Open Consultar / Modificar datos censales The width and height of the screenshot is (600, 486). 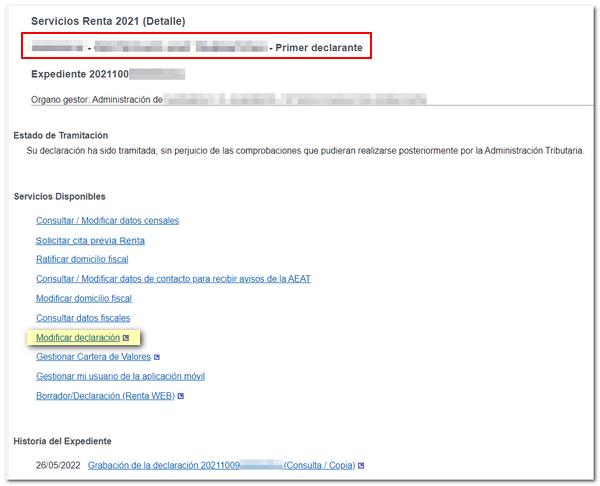point(107,220)
